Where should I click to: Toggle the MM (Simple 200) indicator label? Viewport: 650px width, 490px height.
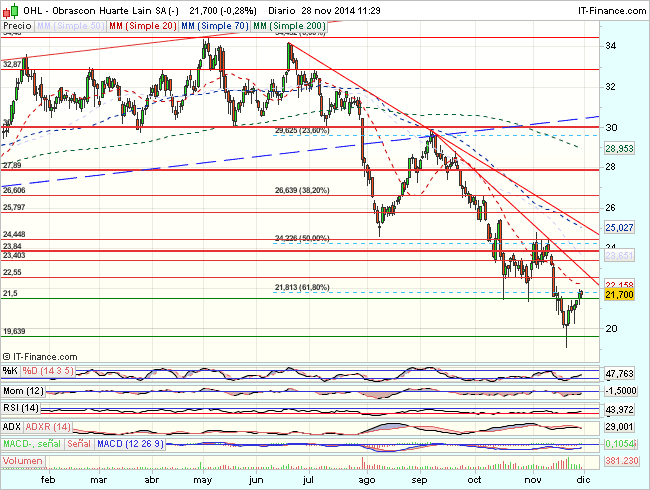click(x=289, y=26)
